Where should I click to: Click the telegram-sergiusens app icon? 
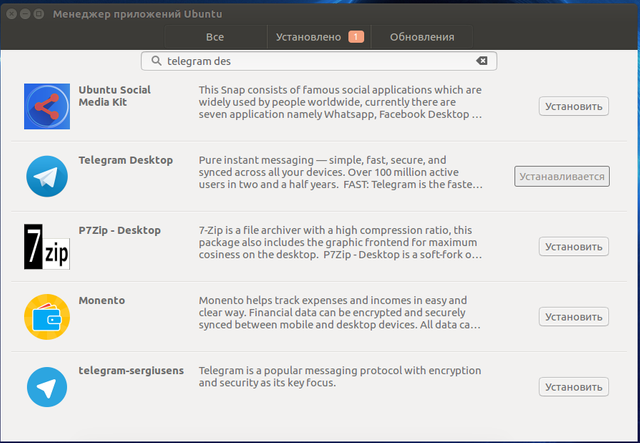[46, 386]
